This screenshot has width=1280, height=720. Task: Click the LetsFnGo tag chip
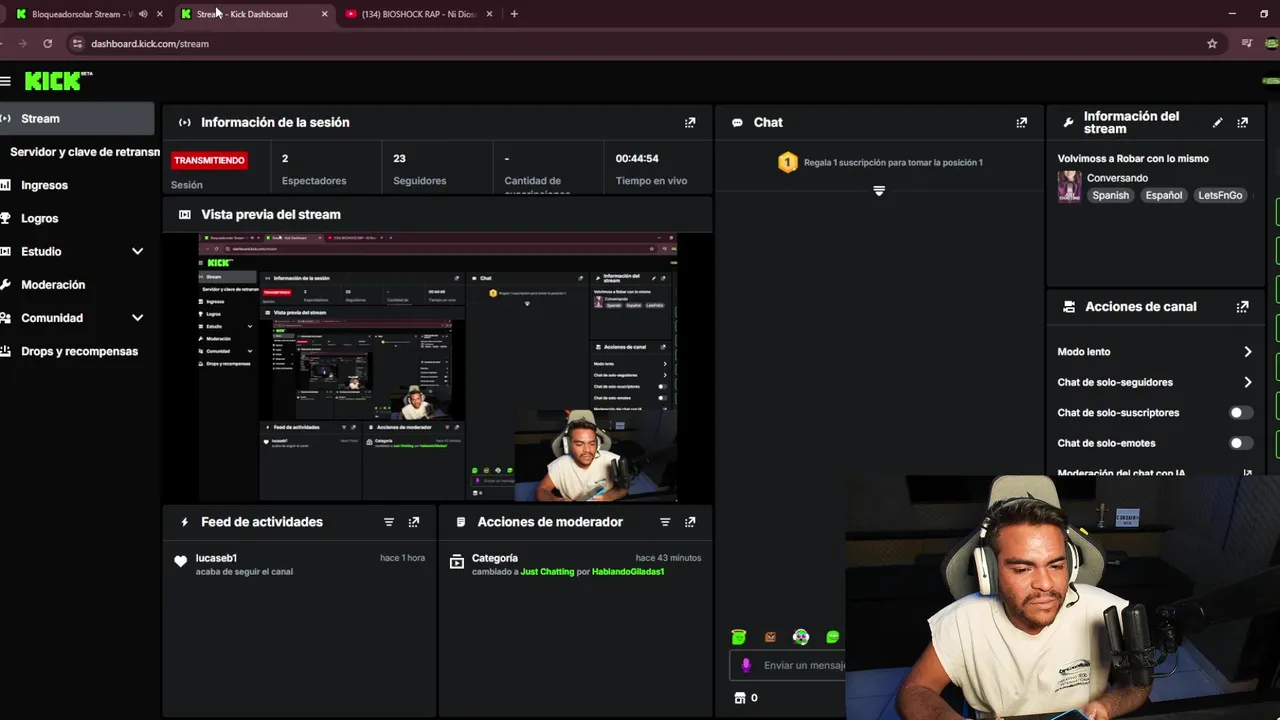[1220, 195]
